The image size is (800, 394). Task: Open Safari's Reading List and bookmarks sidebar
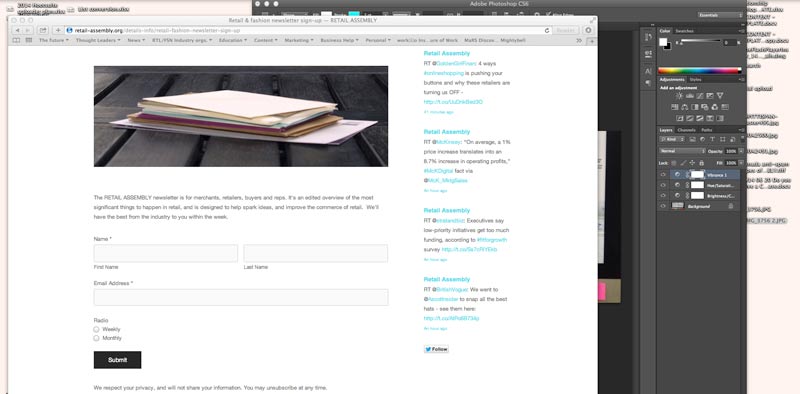click(16, 40)
